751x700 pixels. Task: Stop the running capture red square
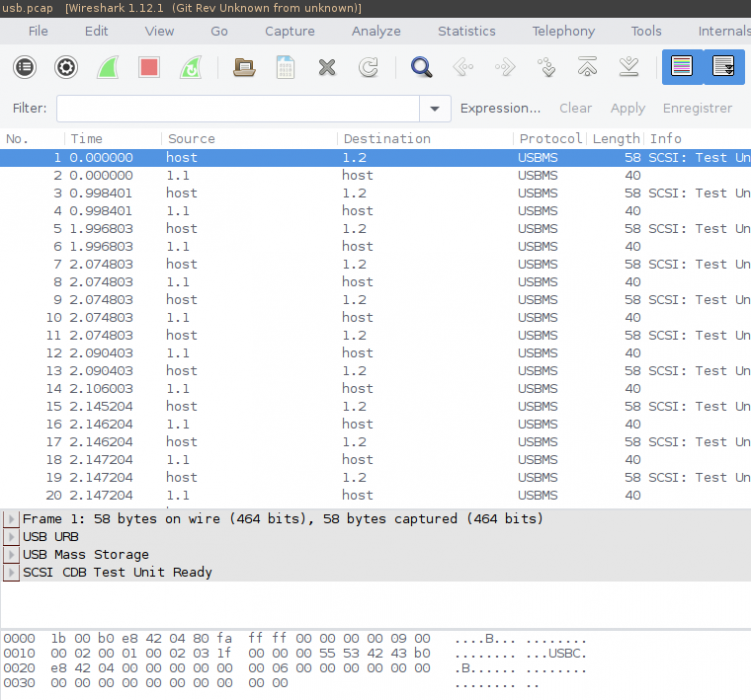point(149,67)
